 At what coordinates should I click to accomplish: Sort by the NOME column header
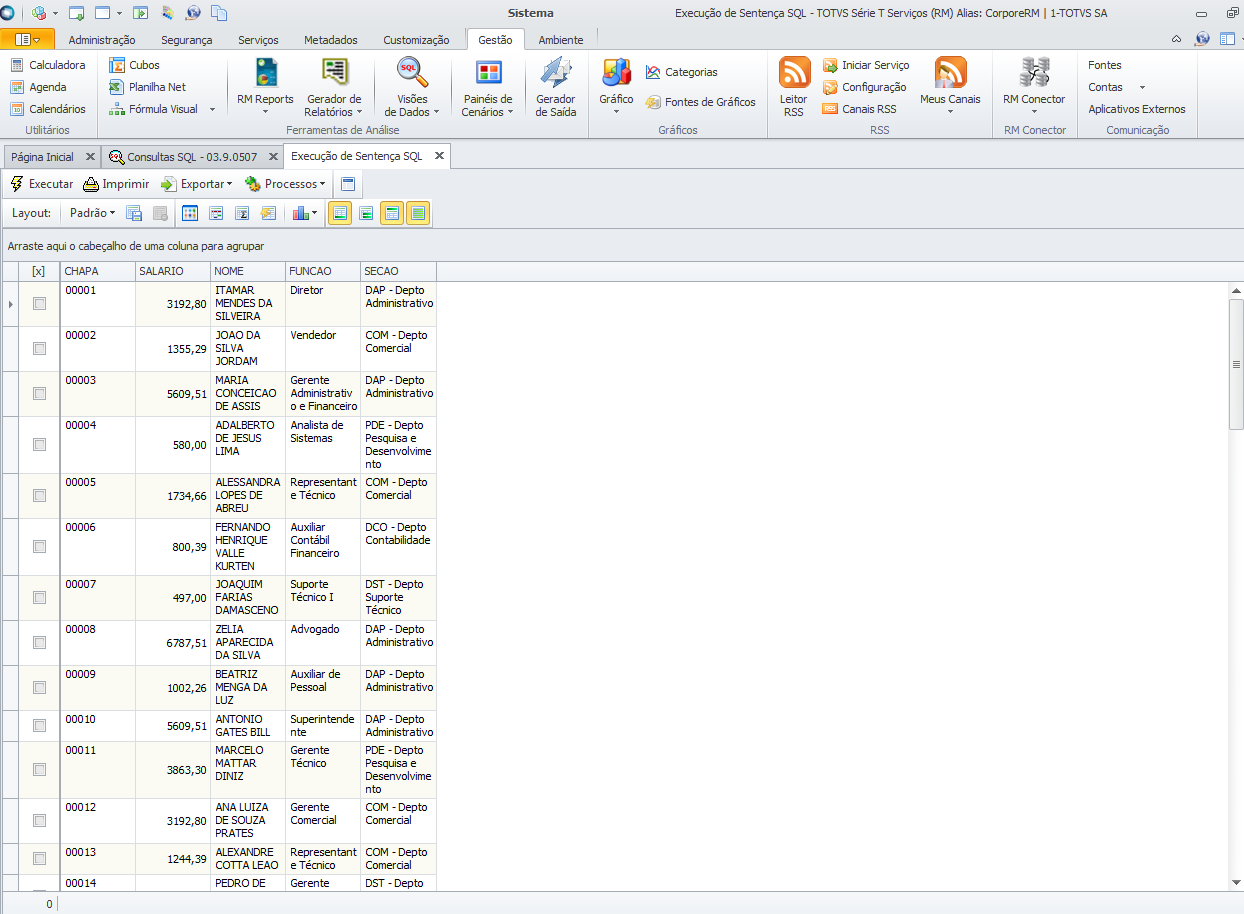[247, 271]
